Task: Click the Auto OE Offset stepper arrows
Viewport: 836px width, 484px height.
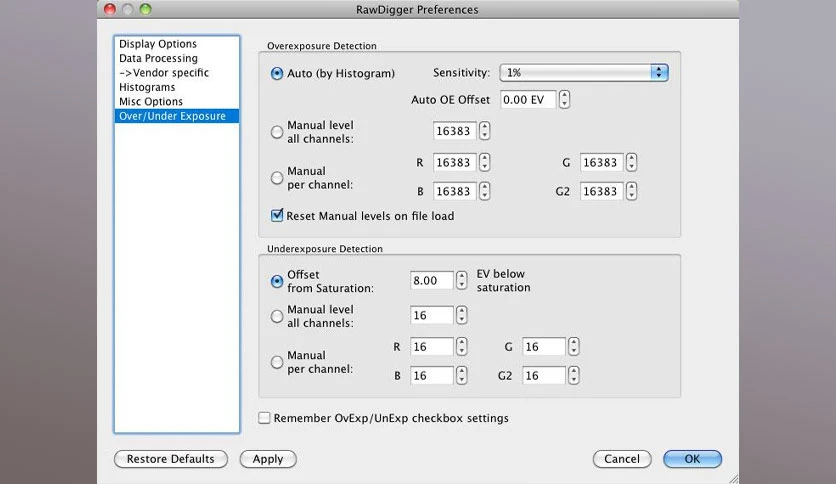Action: [x=564, y=100]
